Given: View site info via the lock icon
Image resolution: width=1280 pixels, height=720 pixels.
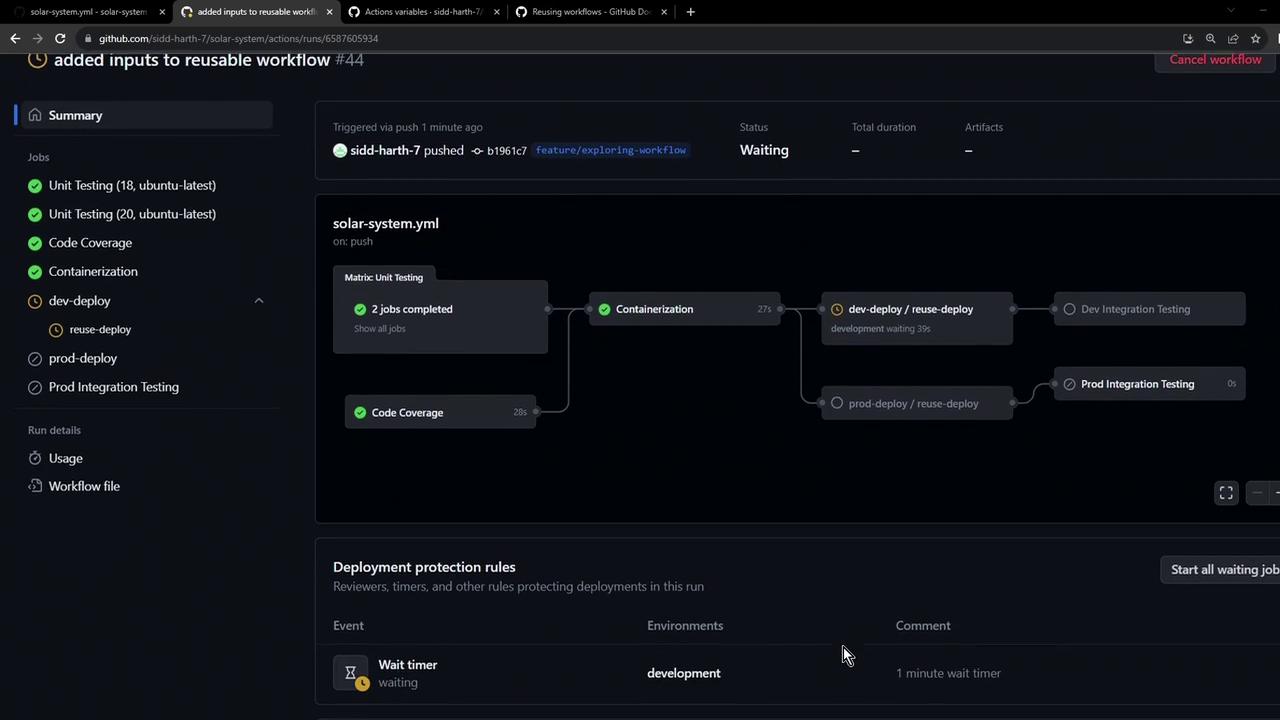Looking at the screenshot, I should tap(88, 38).
